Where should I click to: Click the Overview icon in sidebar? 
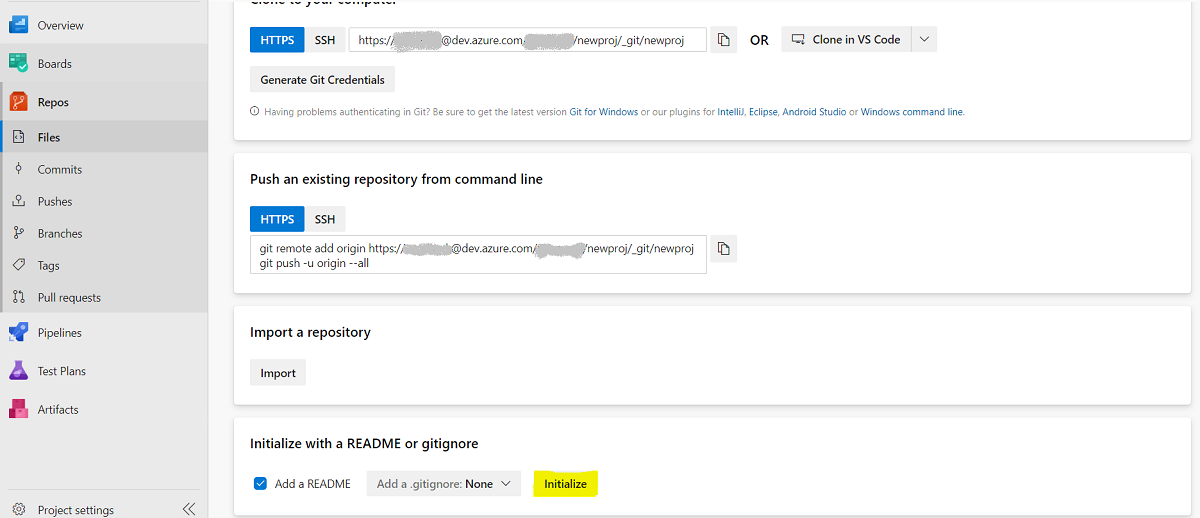click(x=18, y=25)
